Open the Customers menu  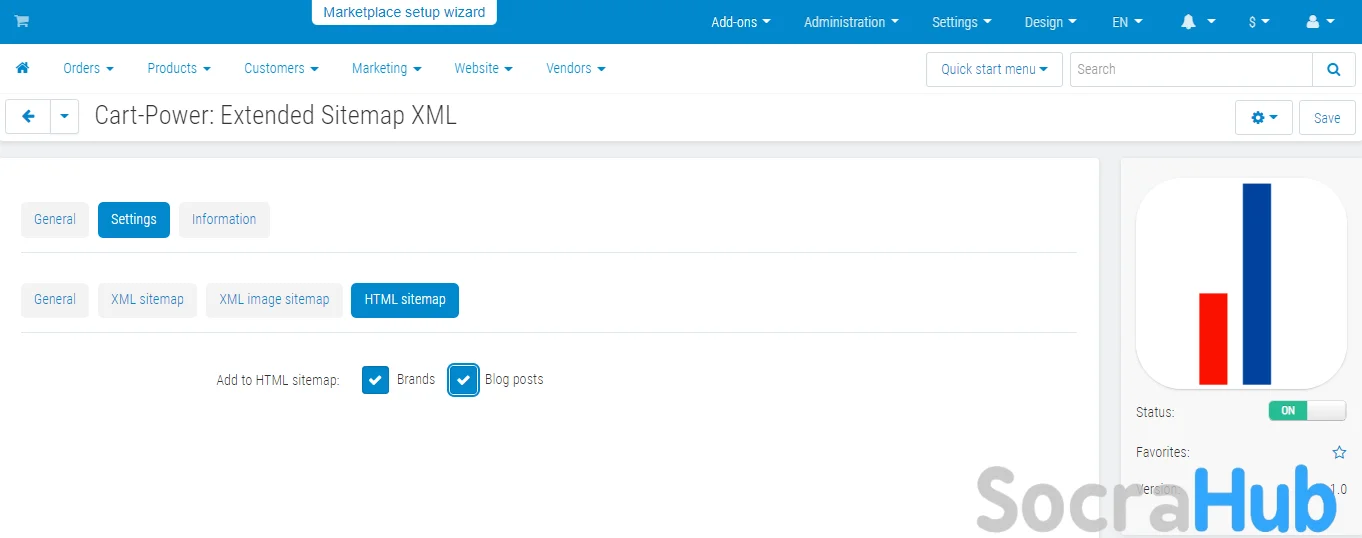coord(281,68)
